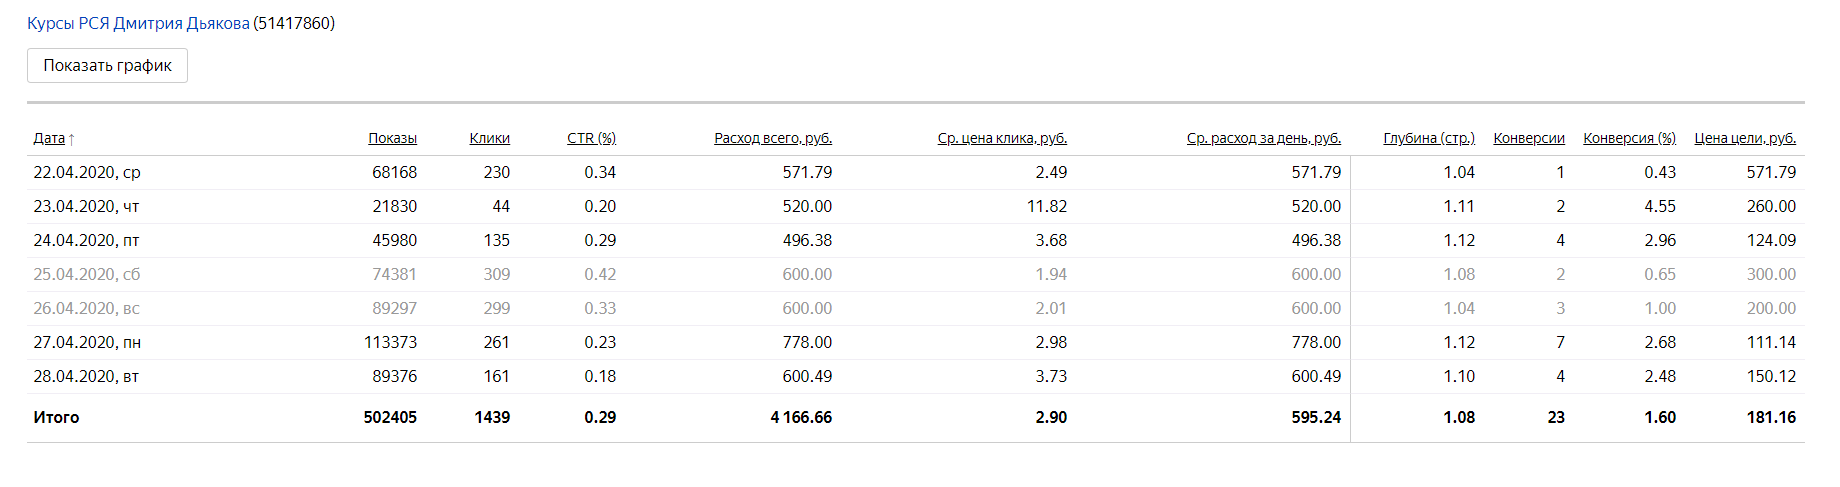The width and height of the screenshot is (1840, 487).
Task: Click the ascending sort arrow next to Дата
Action: click(72, 139)
